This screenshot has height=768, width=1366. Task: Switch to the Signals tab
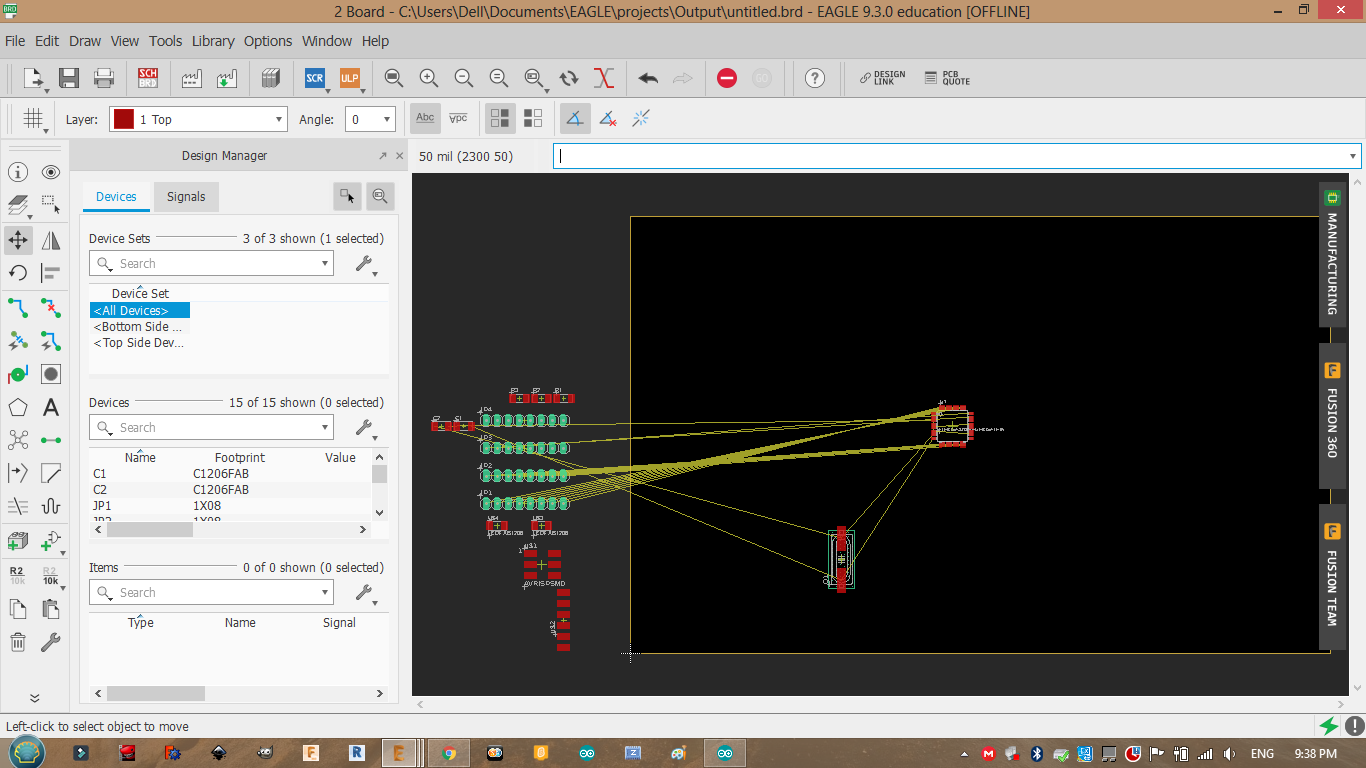click(x=186, y=197)
